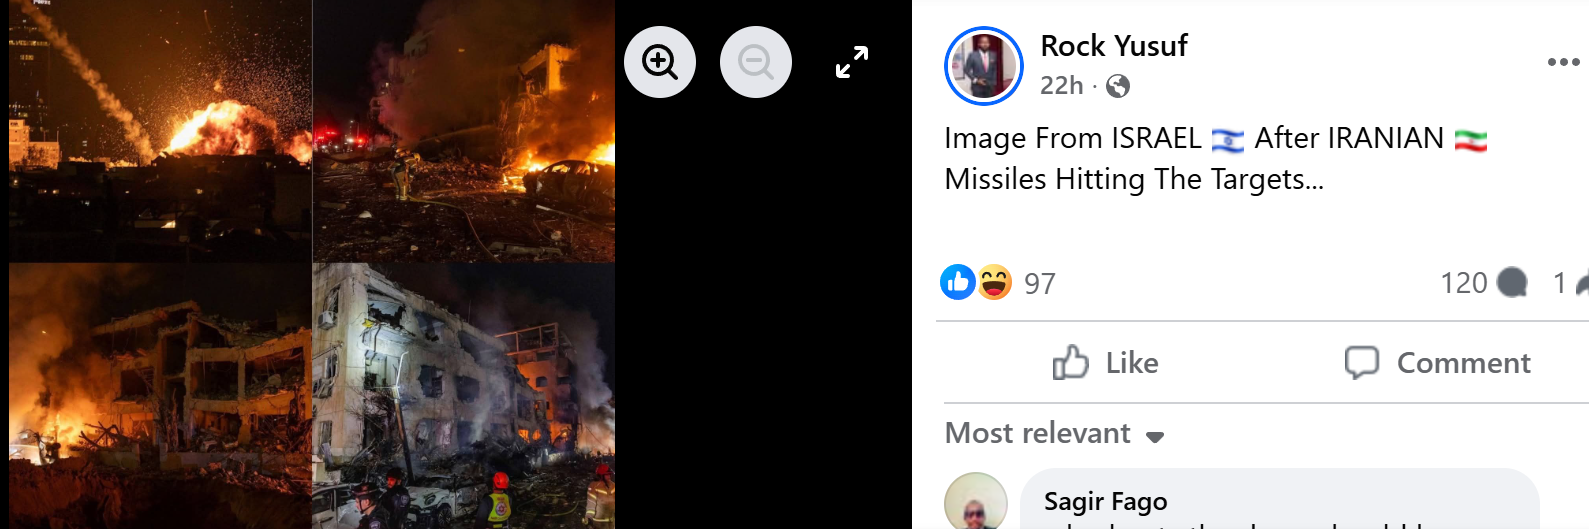Open Rock Yusuf's profile picture

tap(984, 66)
